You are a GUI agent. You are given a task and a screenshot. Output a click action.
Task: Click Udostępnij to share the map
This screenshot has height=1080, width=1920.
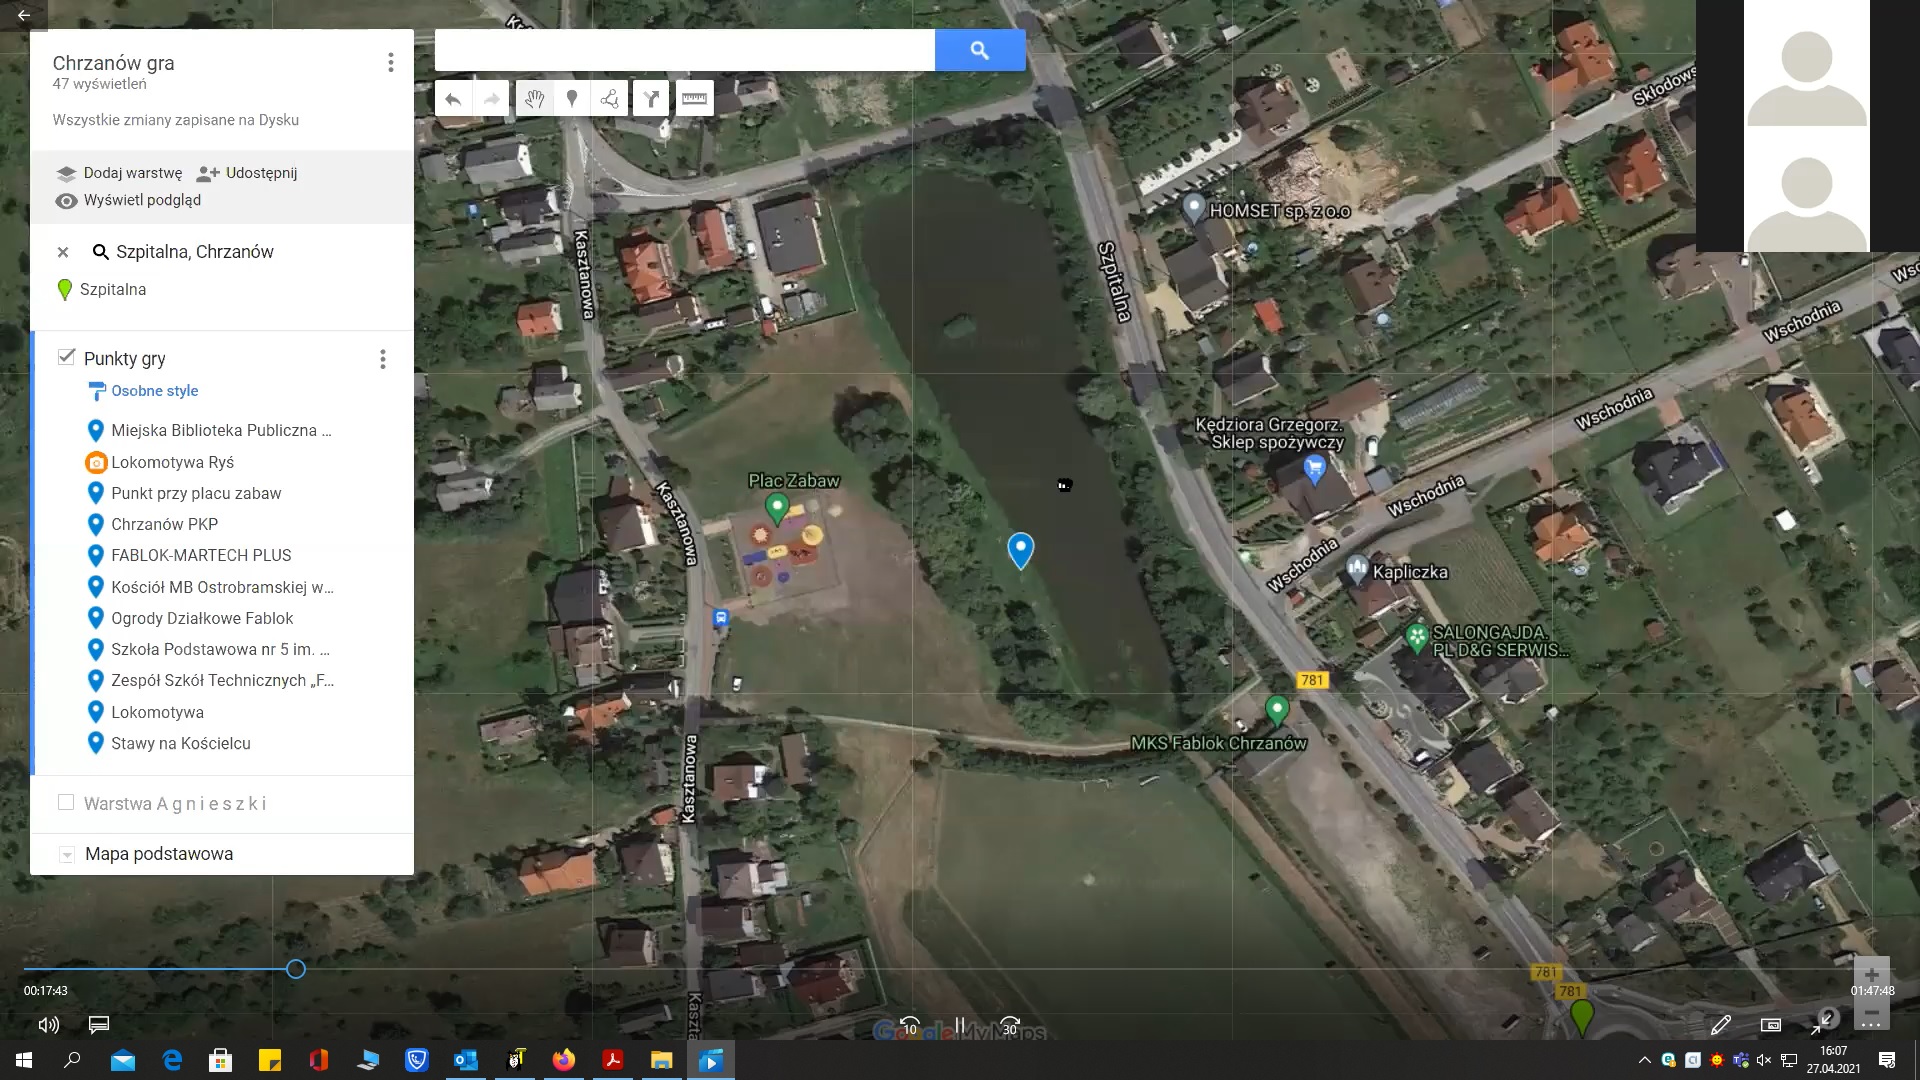[247, 173]
